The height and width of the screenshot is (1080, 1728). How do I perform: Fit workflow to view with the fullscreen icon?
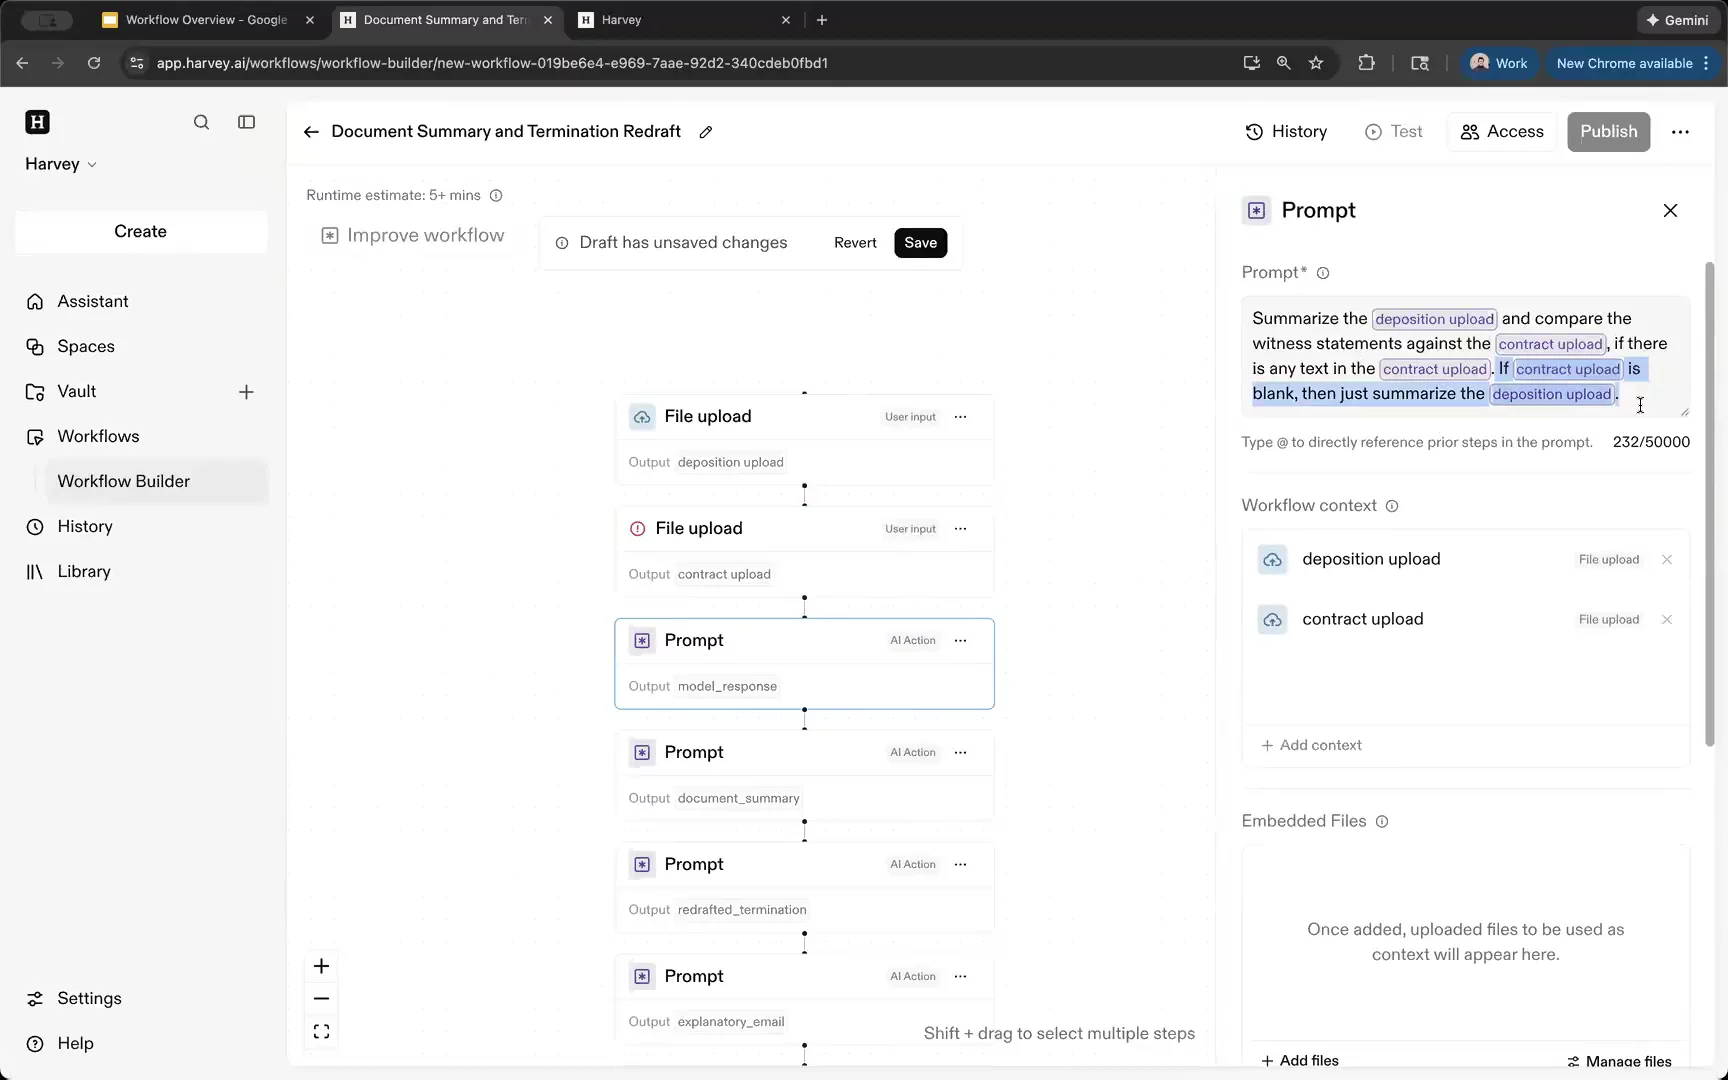point(321,1030)
